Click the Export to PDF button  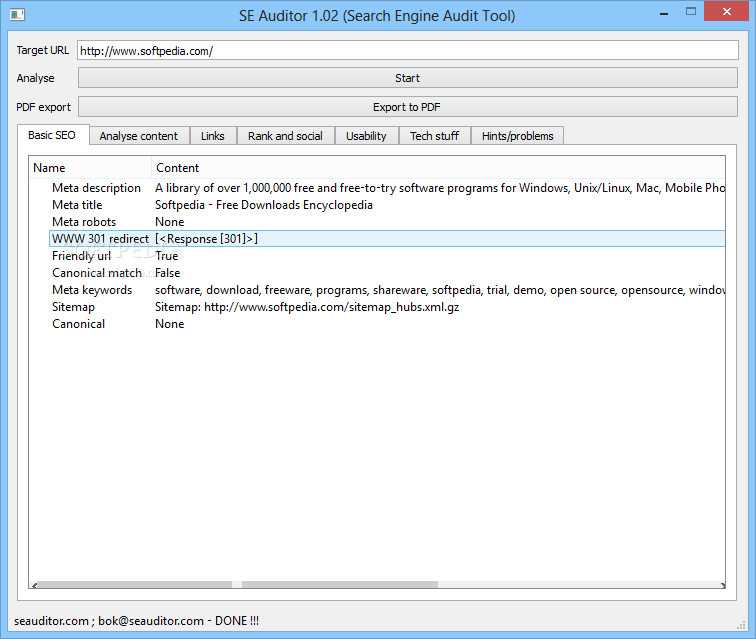[407, 107]
